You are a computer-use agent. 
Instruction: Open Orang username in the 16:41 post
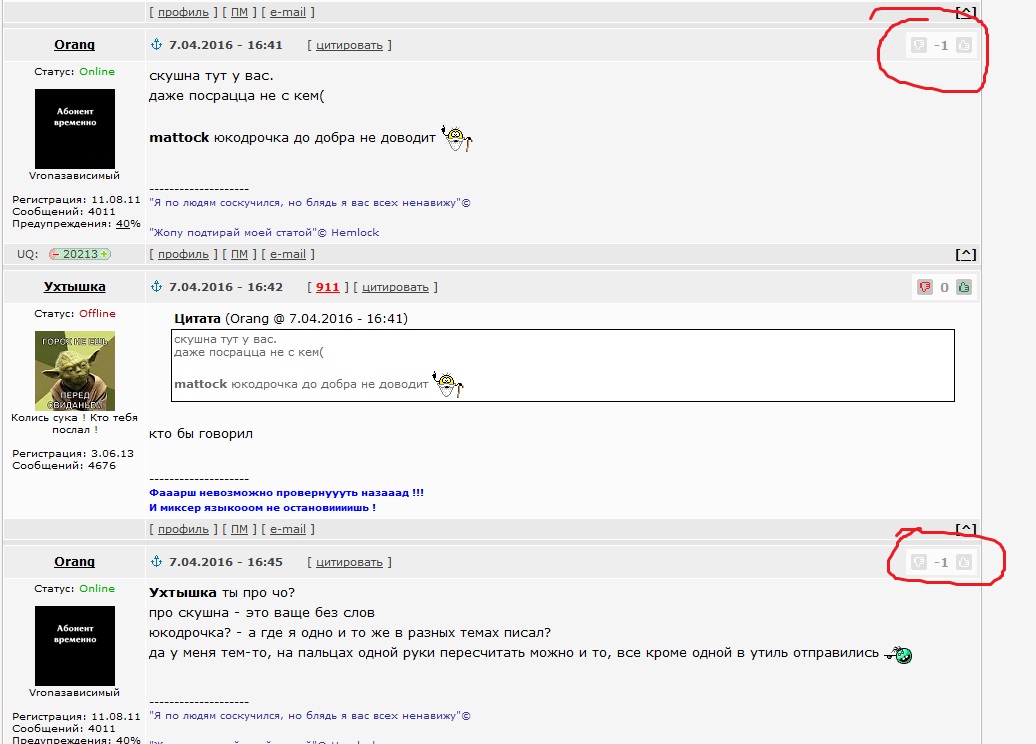pyautogui.click(x=74, y=45)
